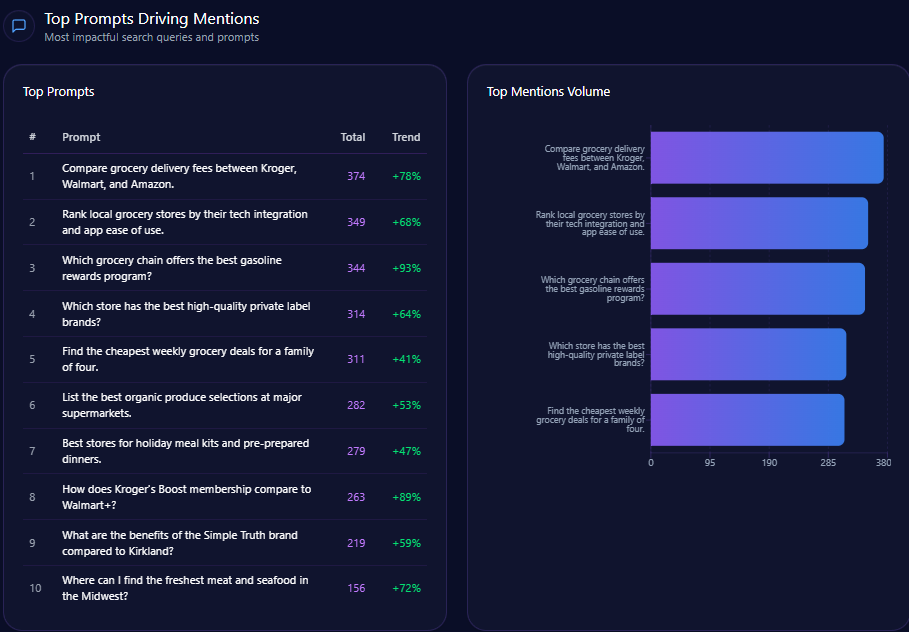Sort table by the Total column header
The image size is (909, 632).
[x=352, y=137]
